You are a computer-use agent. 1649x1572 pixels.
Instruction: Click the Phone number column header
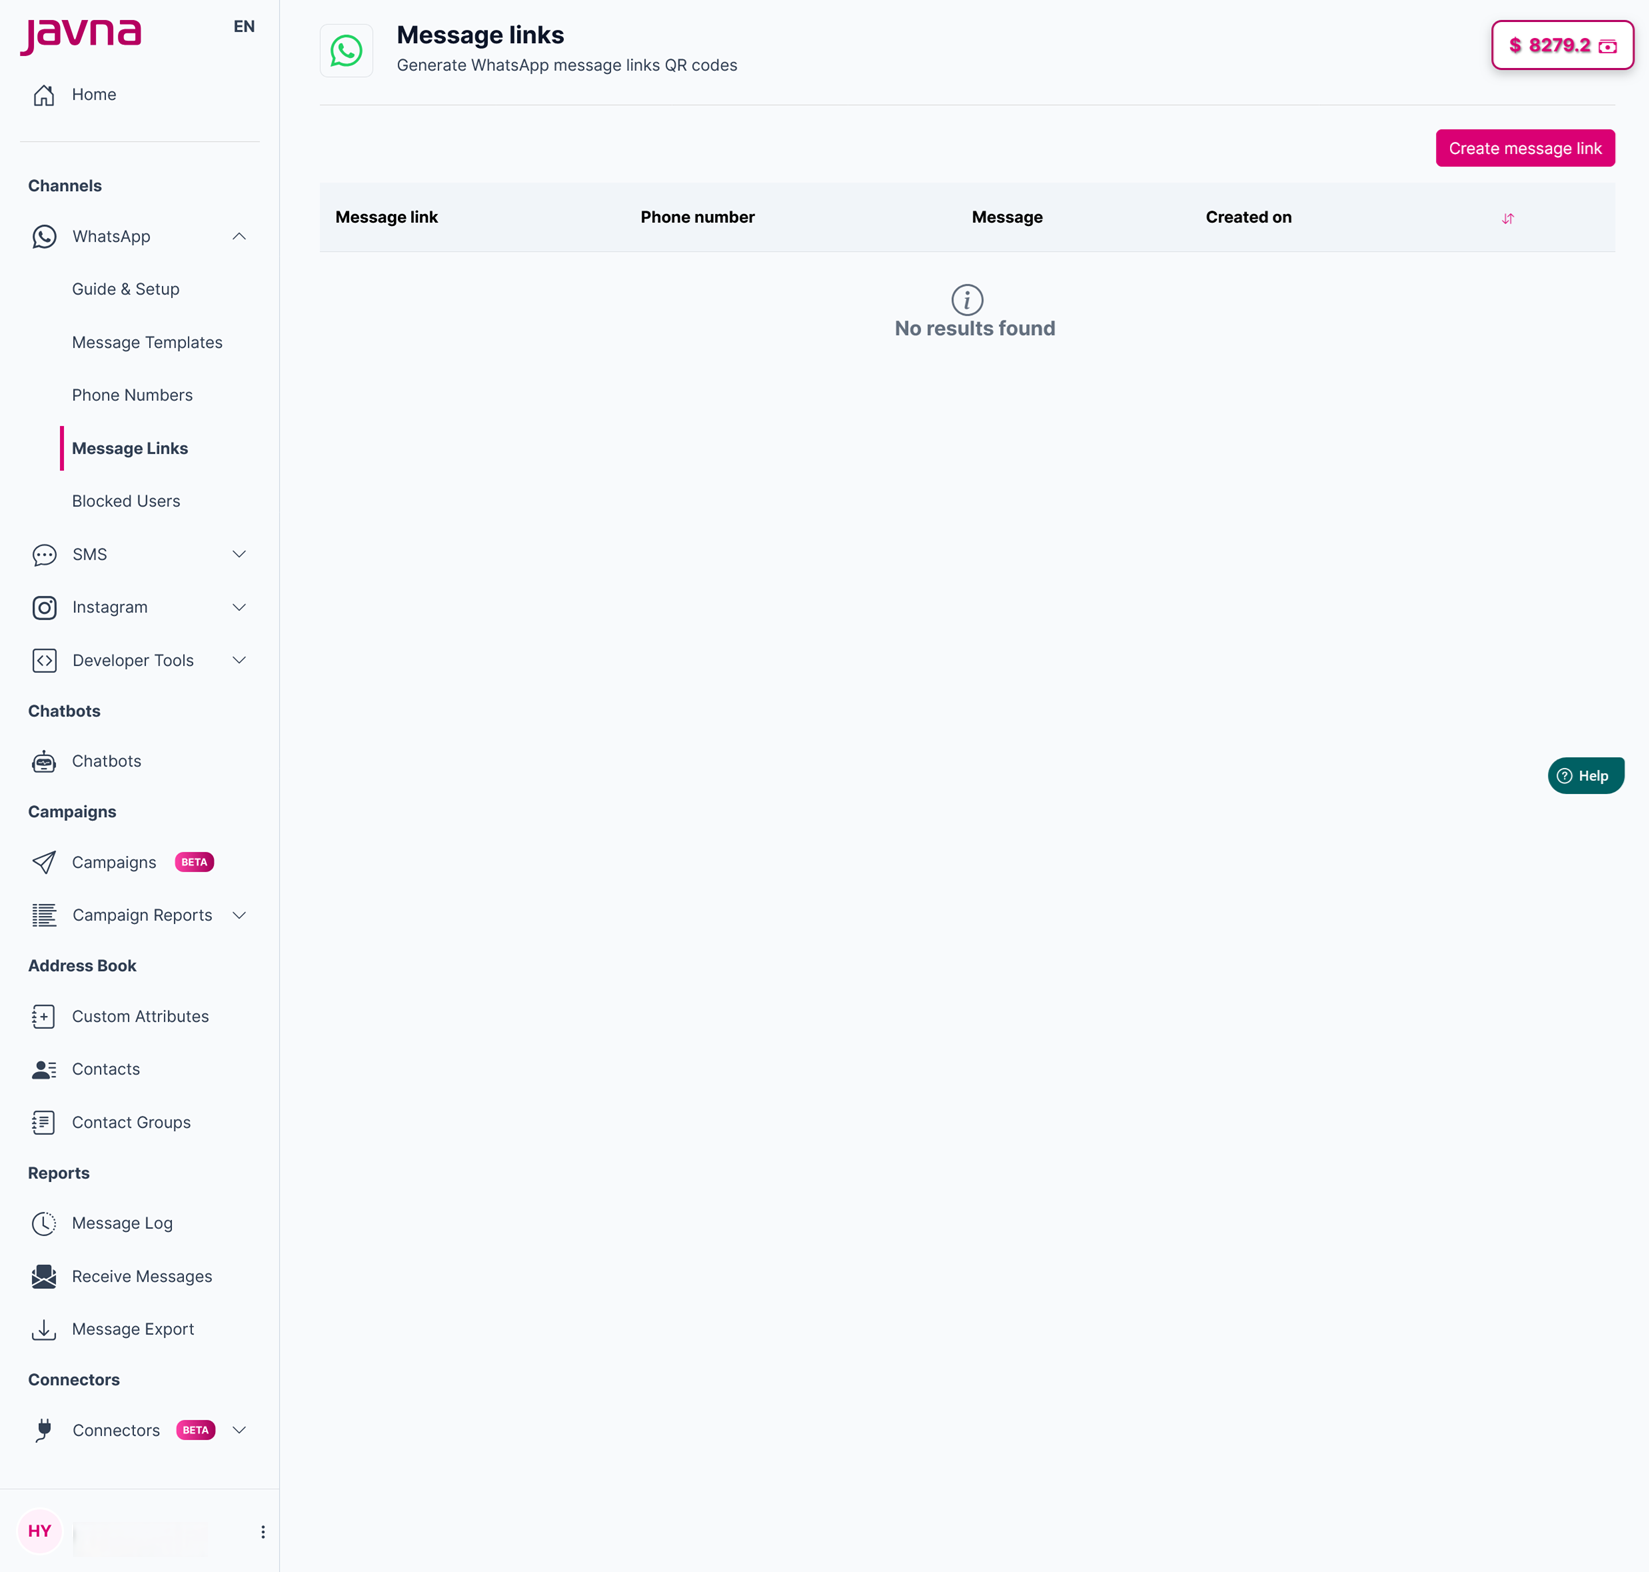697,218
